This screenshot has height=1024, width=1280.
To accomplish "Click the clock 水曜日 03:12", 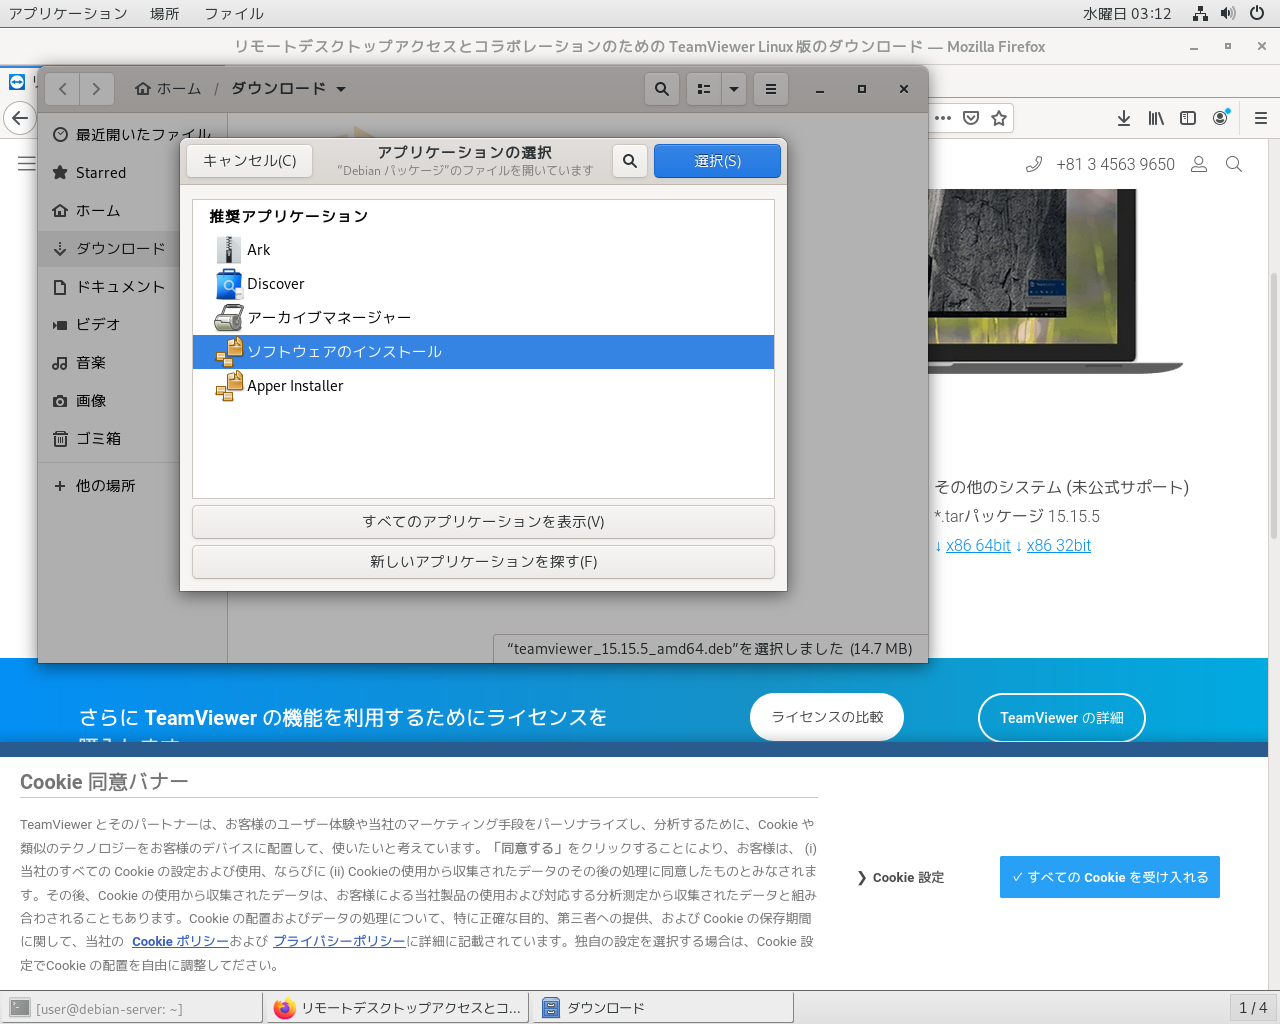I will (1127, 14).
